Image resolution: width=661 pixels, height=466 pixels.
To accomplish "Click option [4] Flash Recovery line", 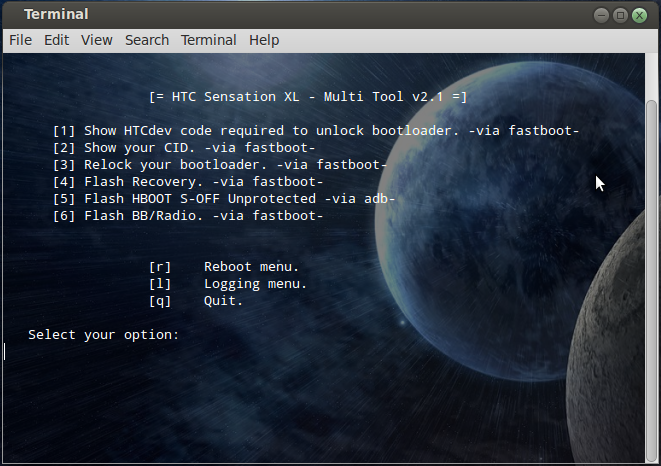I will click(x=188, y=182).
